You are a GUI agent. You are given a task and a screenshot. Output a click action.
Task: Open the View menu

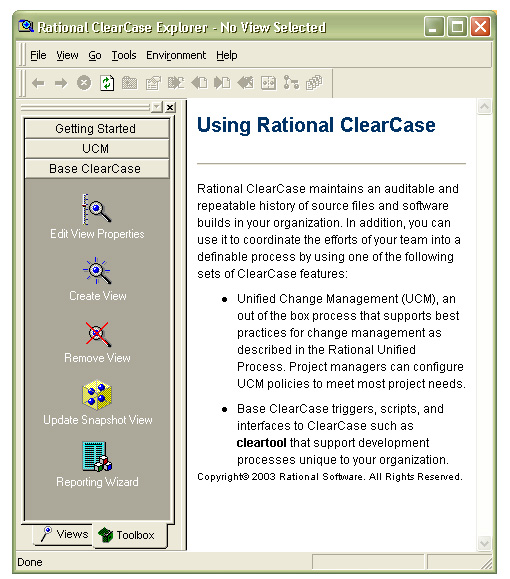[x=67, y=55]
